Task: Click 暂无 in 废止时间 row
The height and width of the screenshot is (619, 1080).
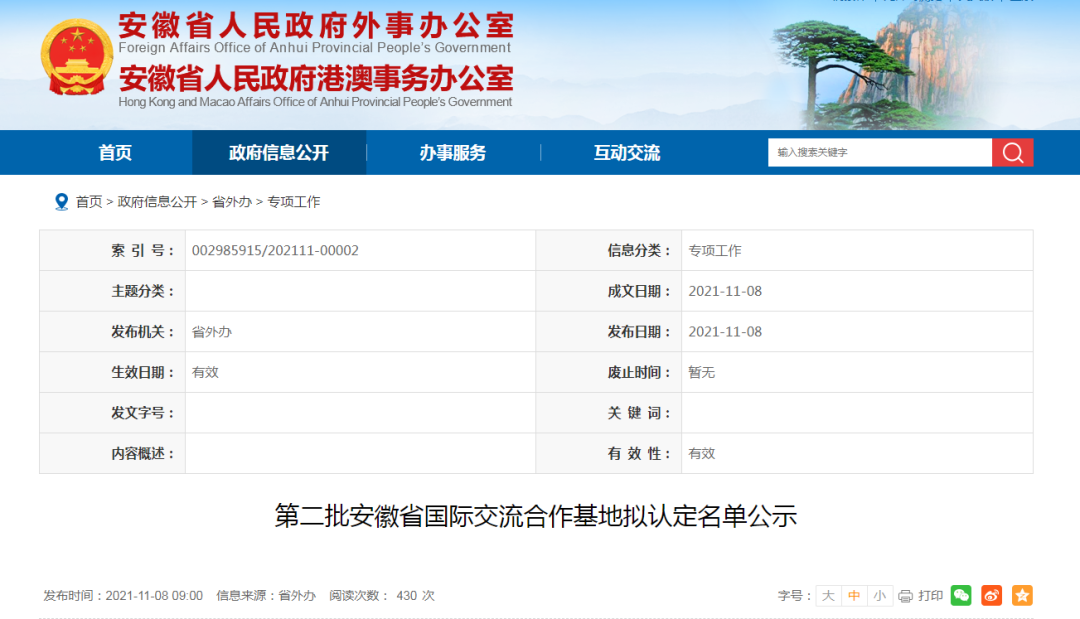Action: 702,373
